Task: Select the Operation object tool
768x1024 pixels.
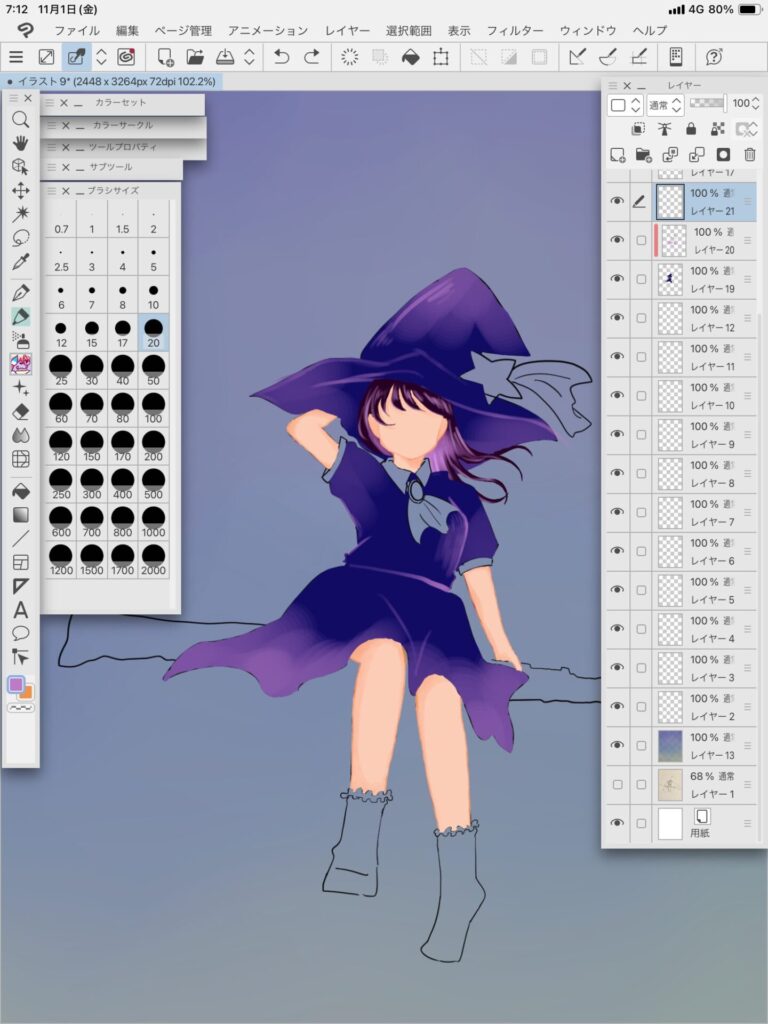Action: pos(20,167)
